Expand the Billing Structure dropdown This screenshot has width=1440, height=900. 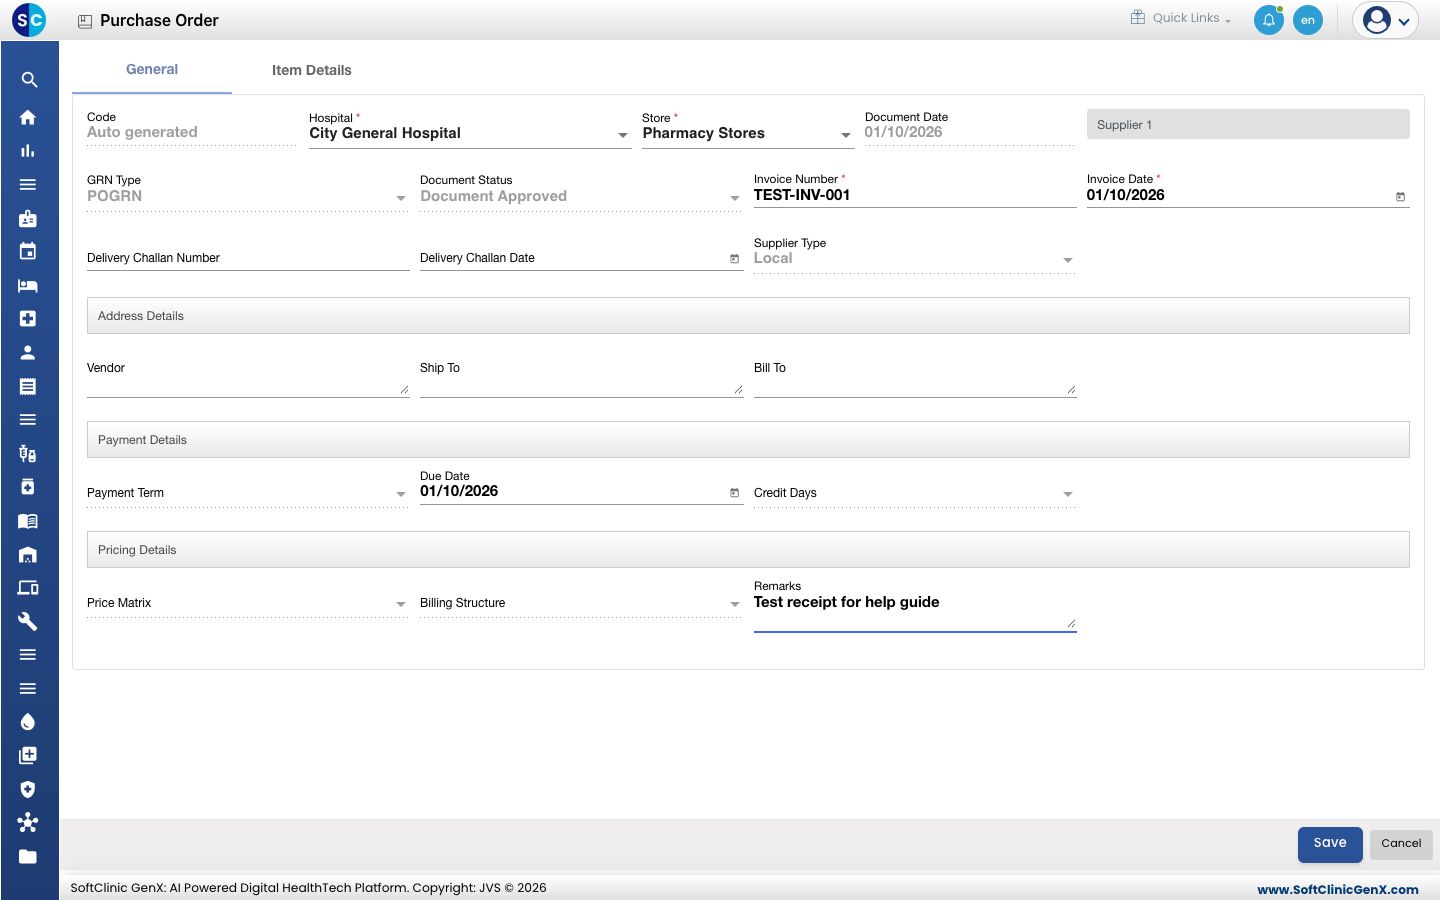click(x=735, y=604)
